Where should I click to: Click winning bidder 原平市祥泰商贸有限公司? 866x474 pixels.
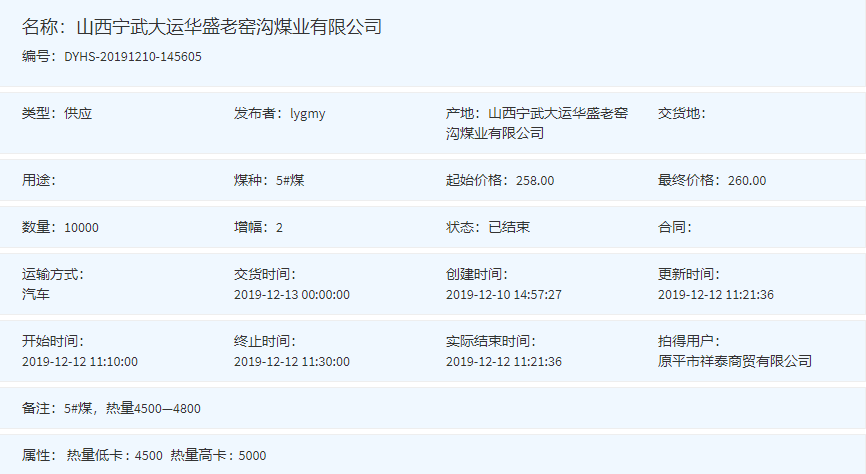tap(735, 361)
